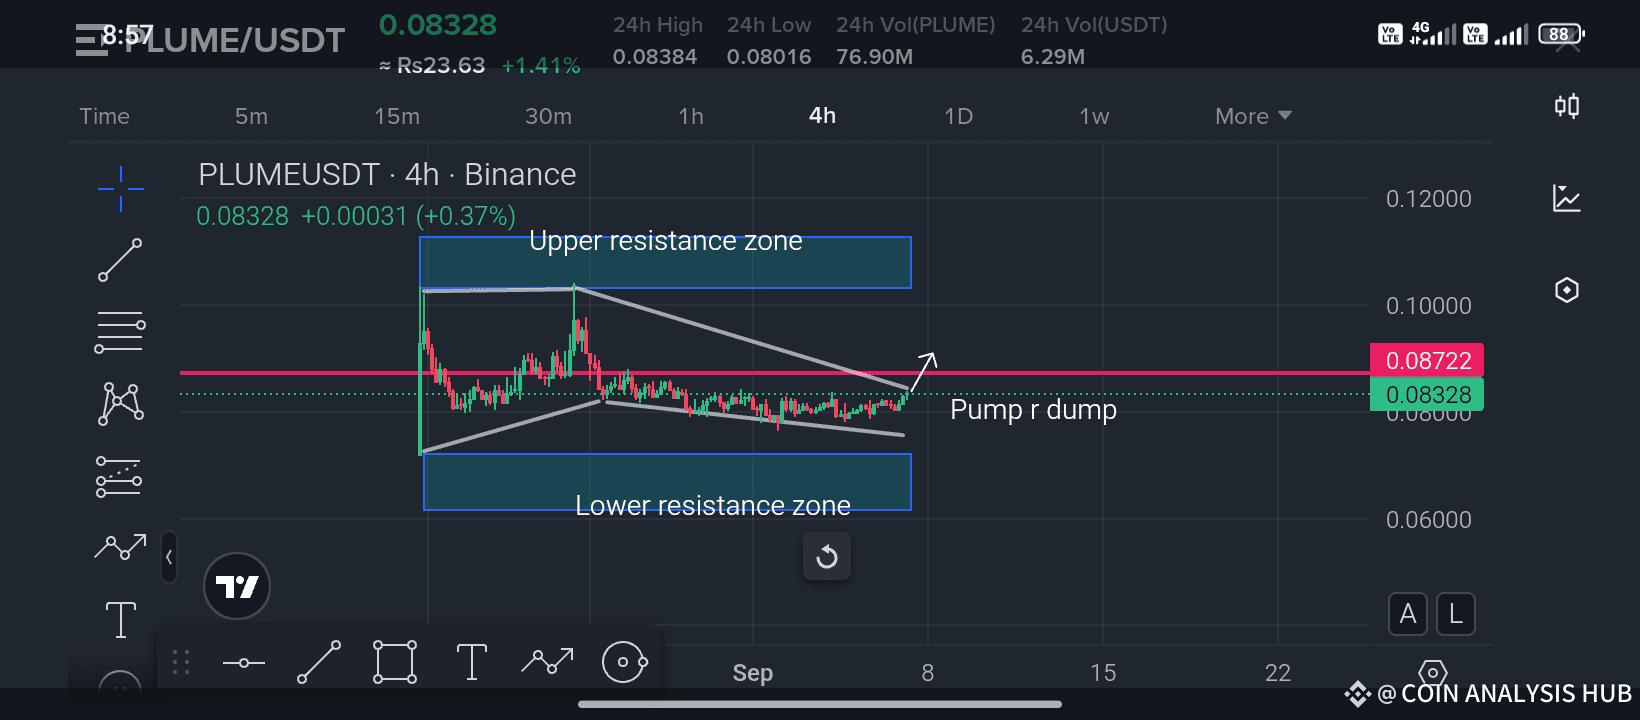Select the trend line tool in left sidebar
Screen dimensions: 1640x720
click(120, 260)
